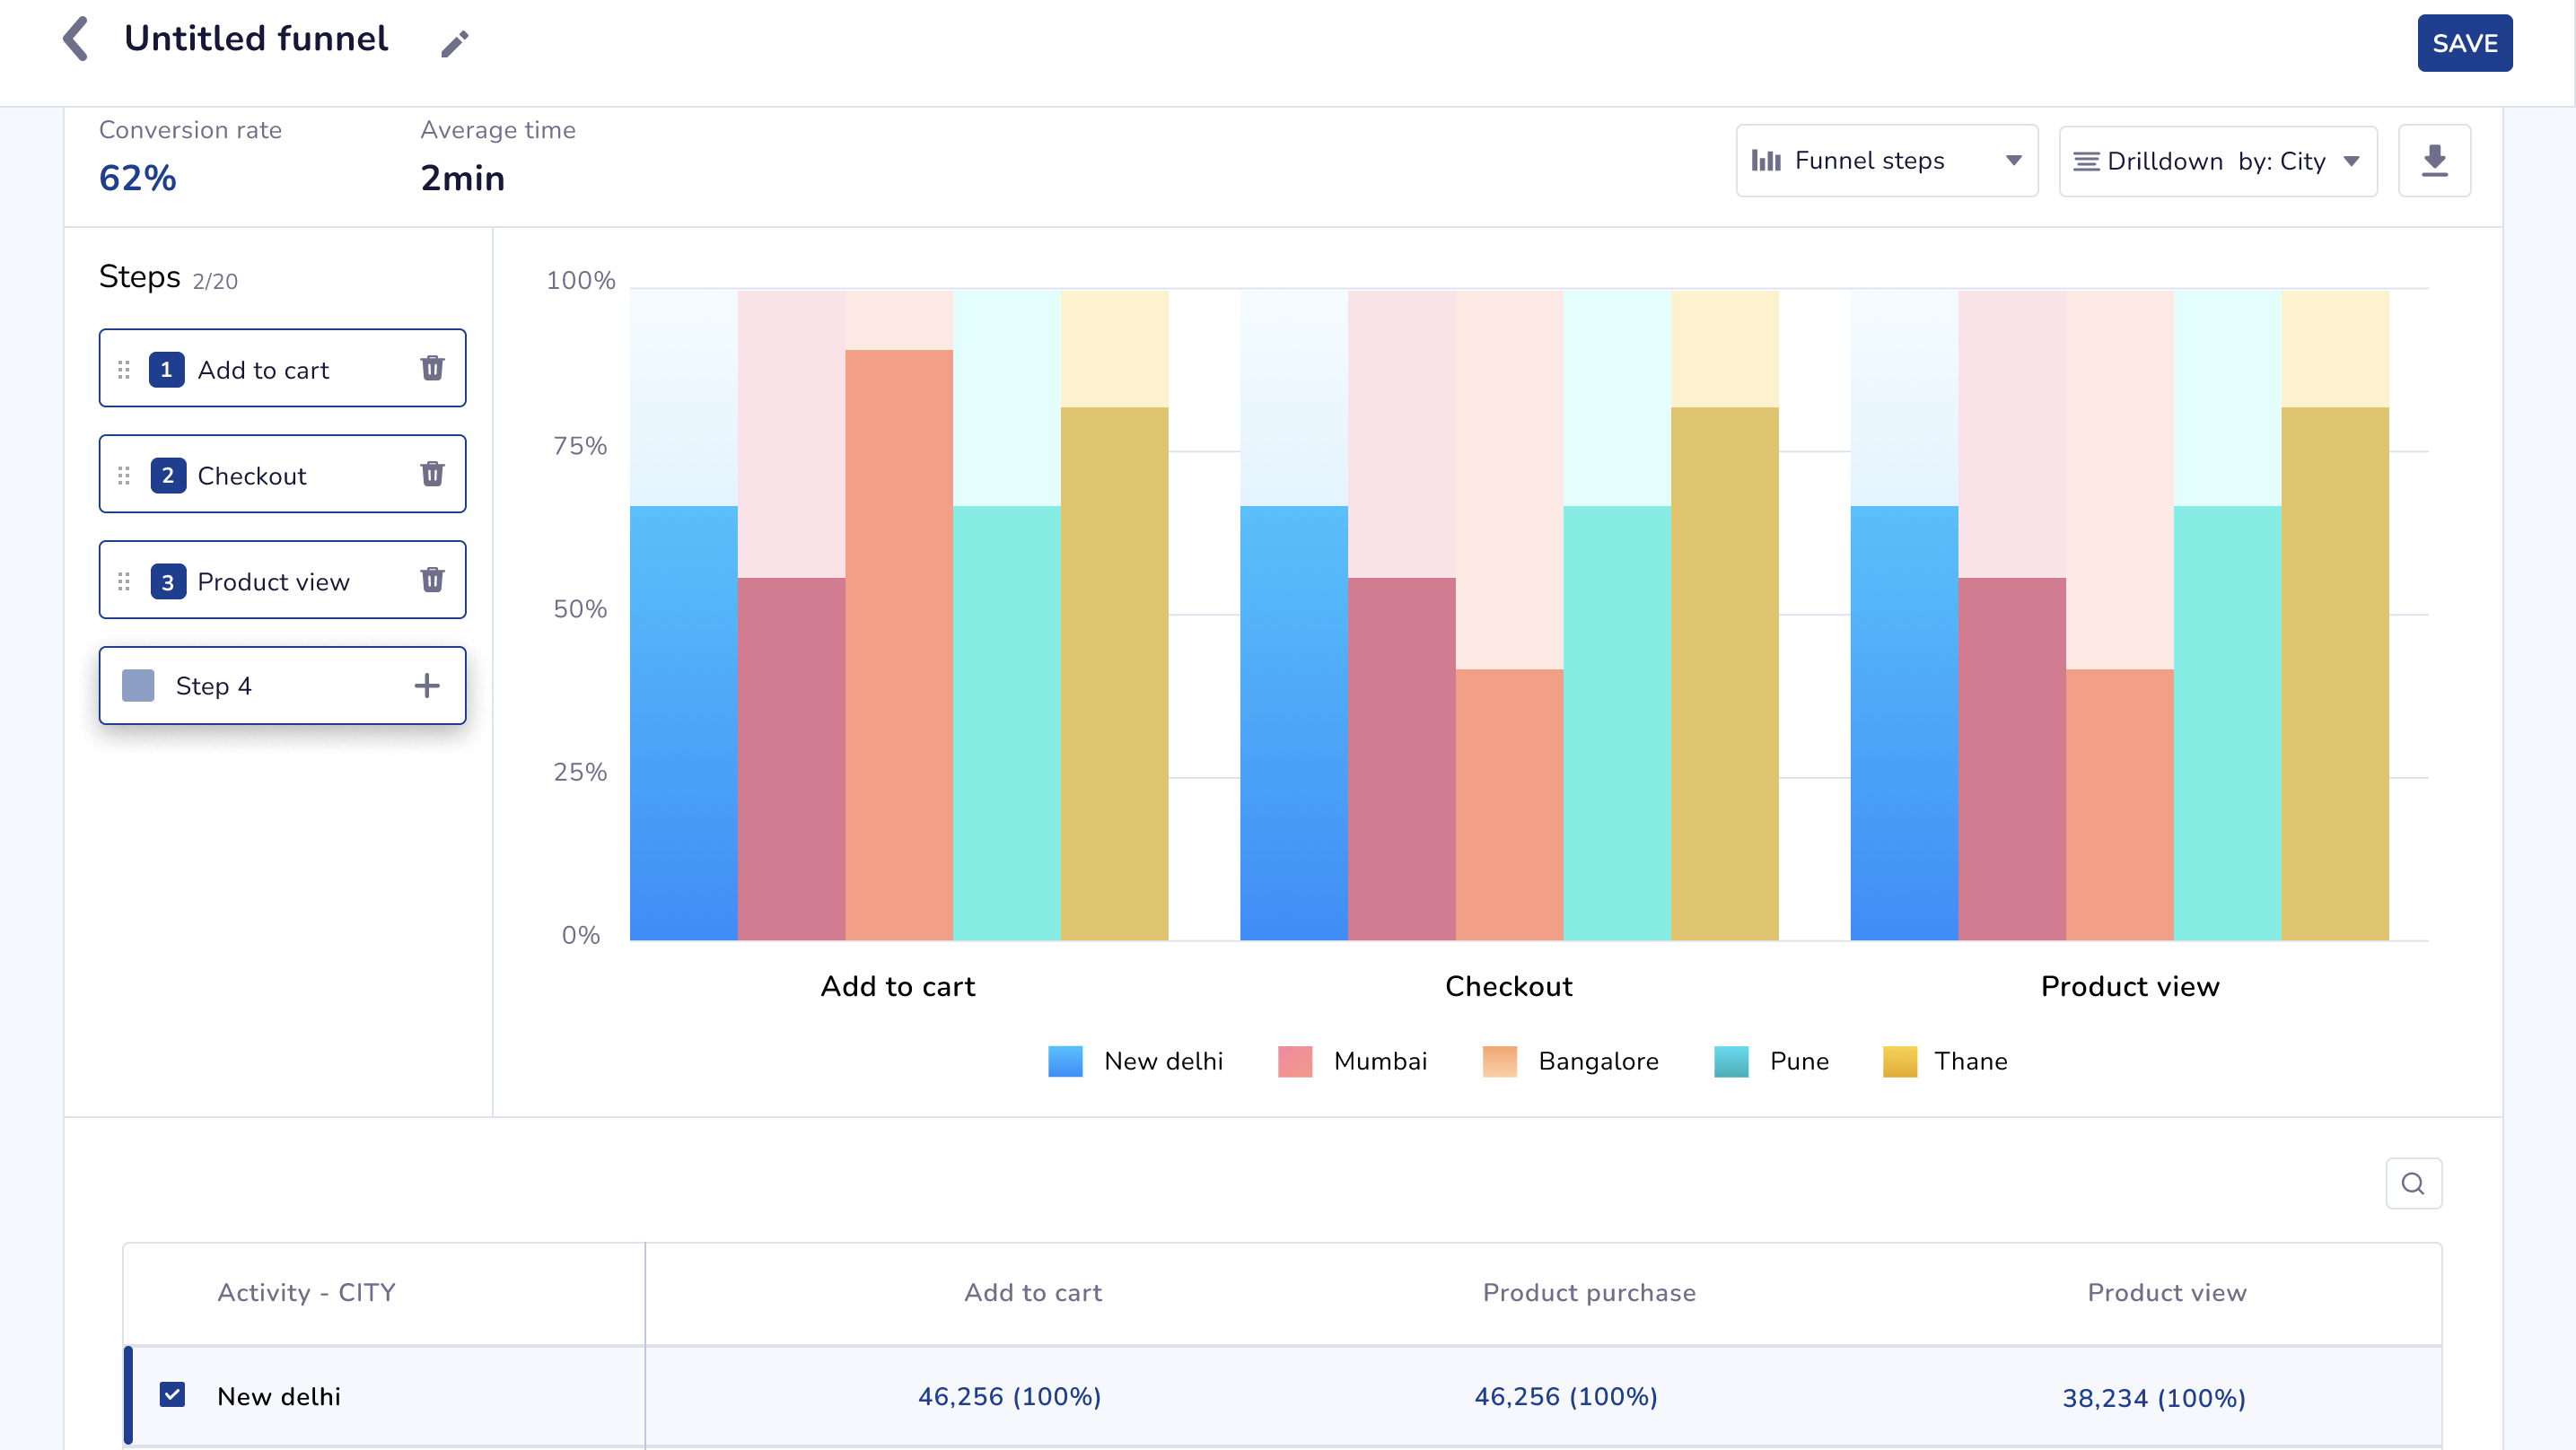Delete the Add to cart step

point(432,368)
